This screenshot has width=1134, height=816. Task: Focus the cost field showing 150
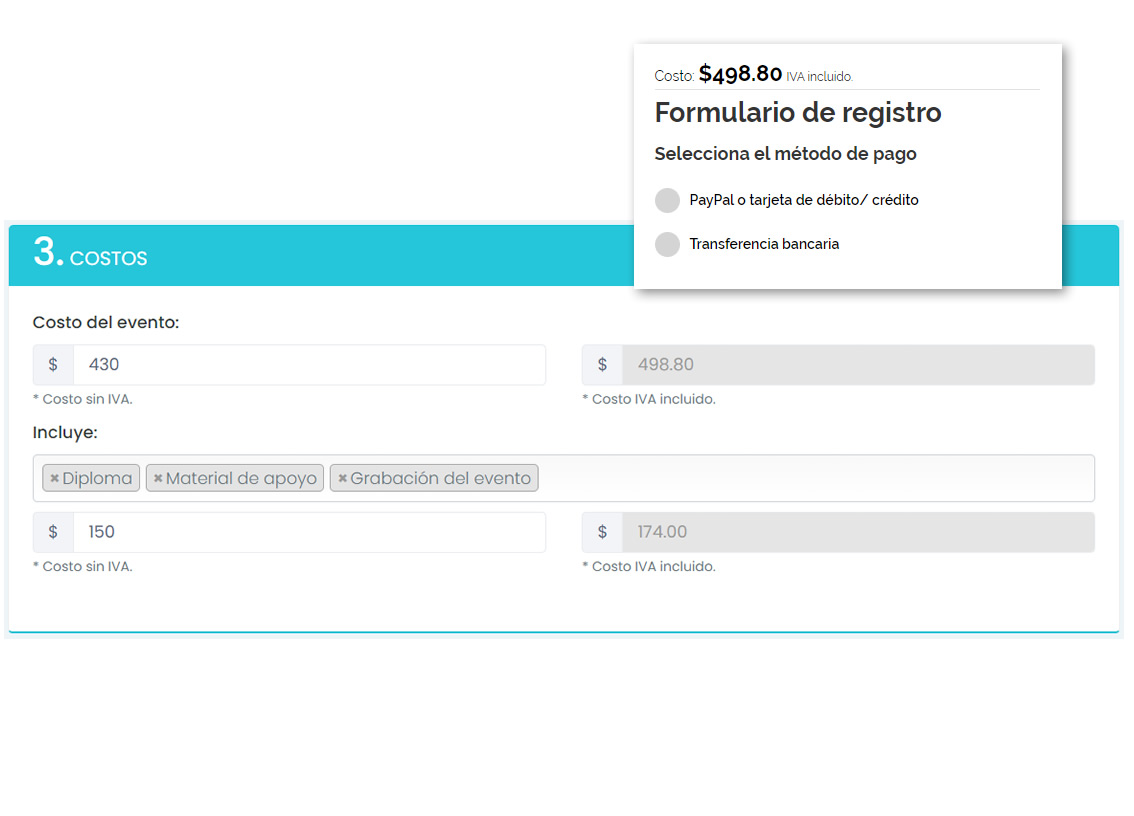(x=308, y=532)
